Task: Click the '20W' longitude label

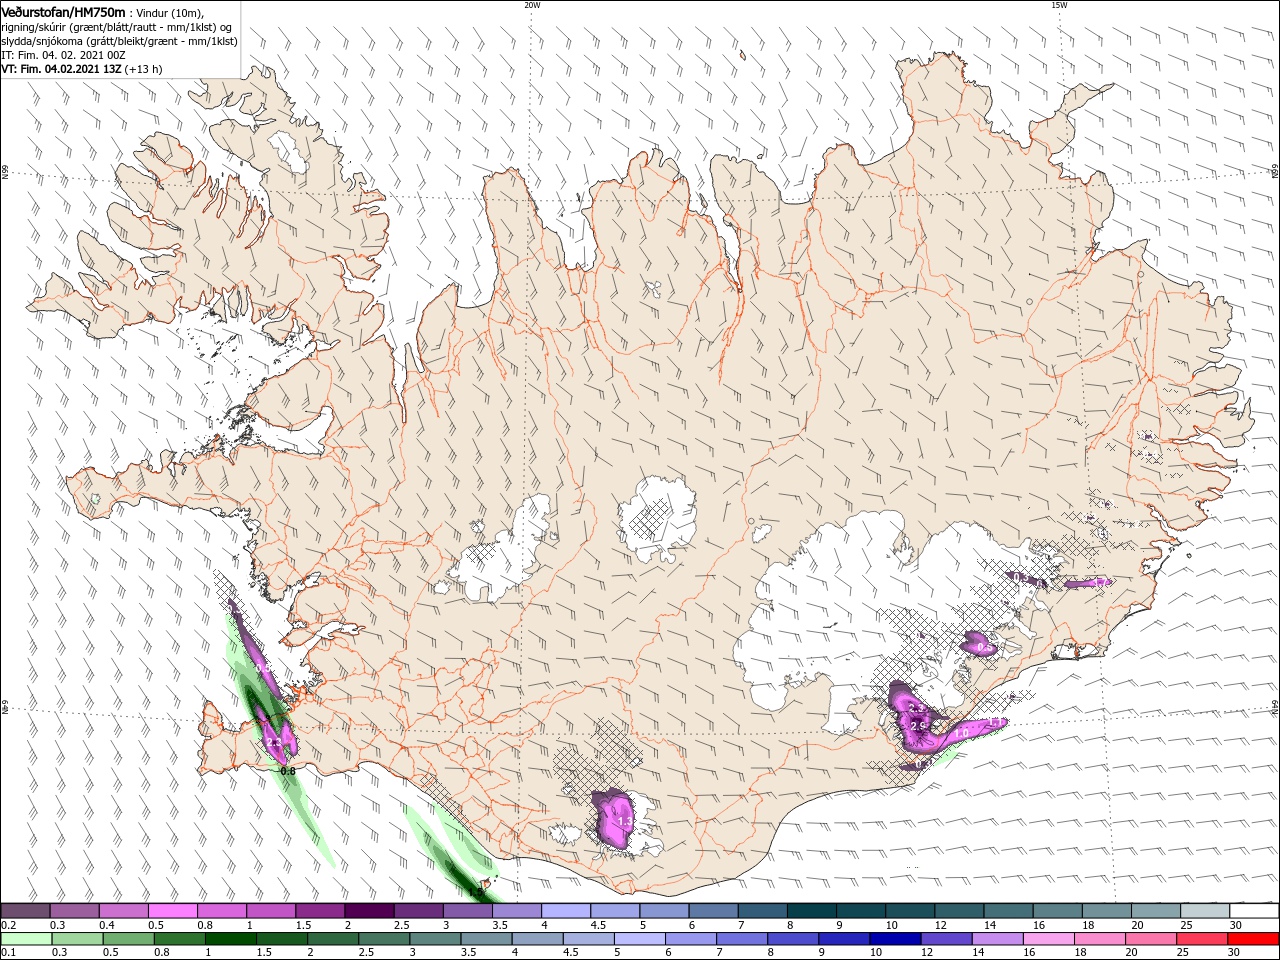Action: 532,5
